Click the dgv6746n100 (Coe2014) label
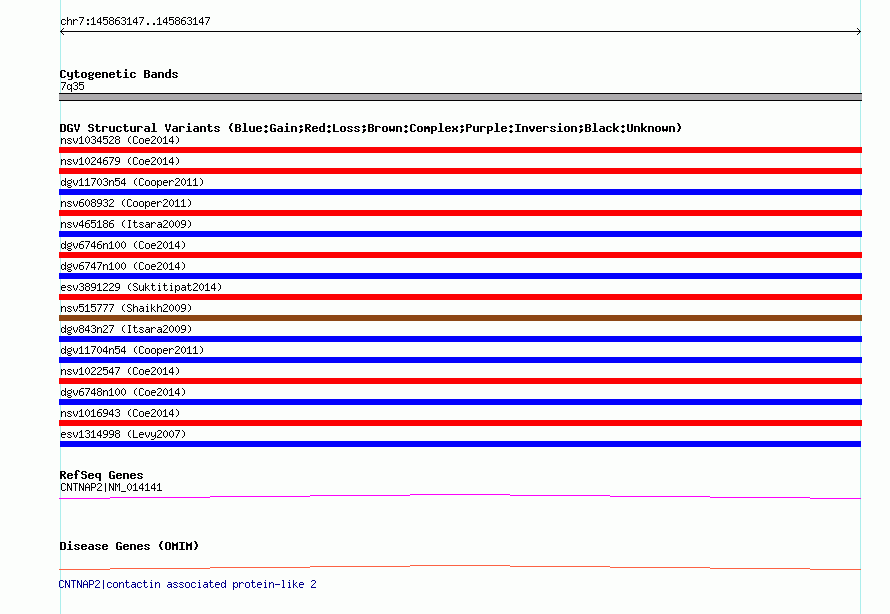 pos(123,245)
